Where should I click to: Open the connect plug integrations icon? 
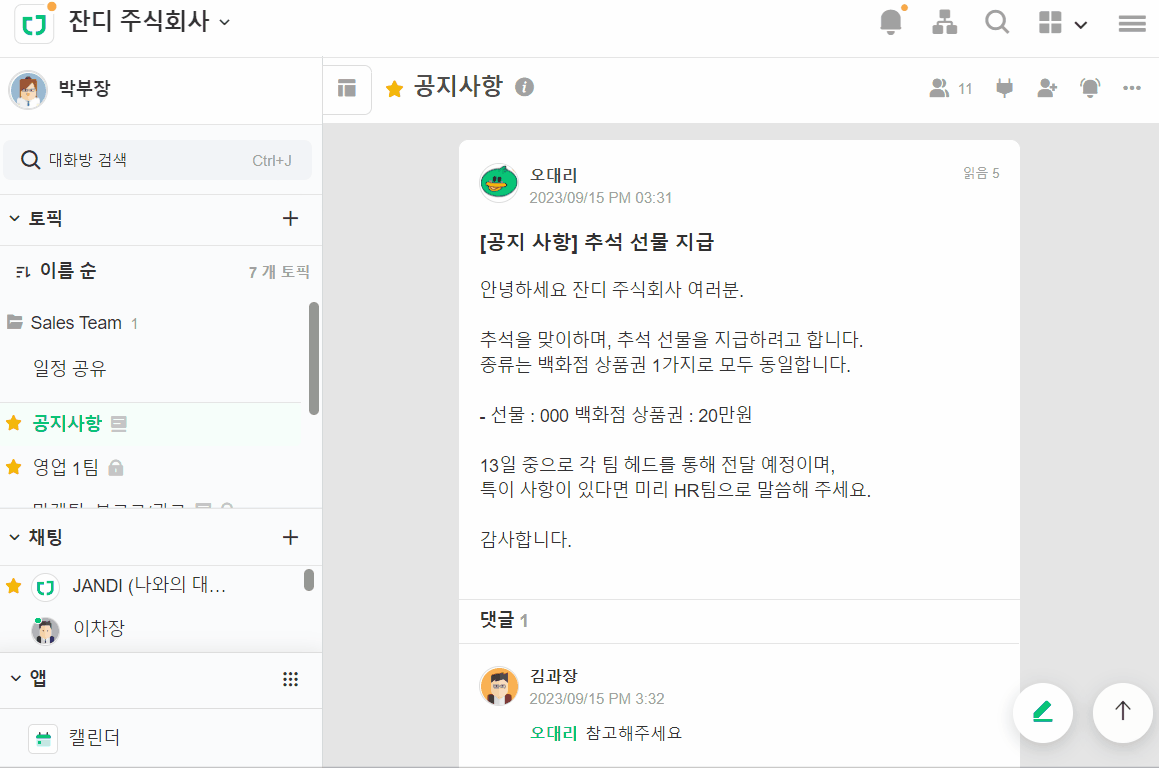tap(1005, 89)
